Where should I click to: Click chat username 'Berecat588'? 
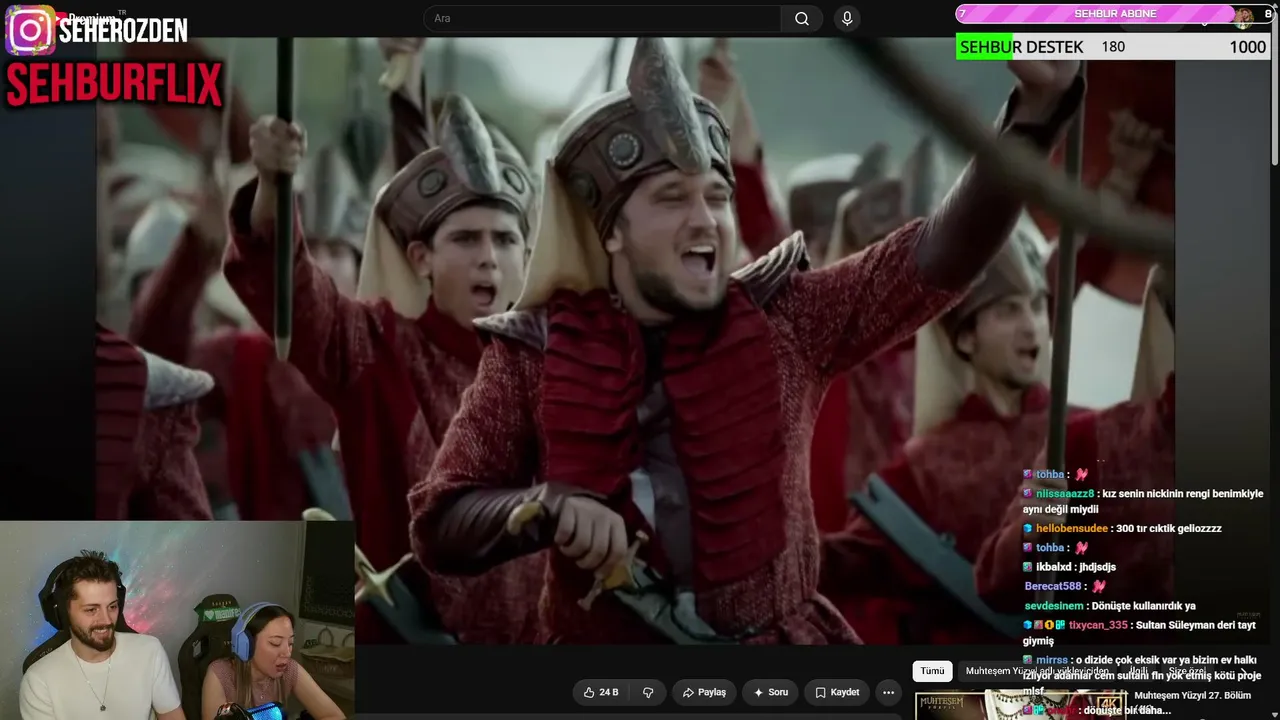(1053, 586)
